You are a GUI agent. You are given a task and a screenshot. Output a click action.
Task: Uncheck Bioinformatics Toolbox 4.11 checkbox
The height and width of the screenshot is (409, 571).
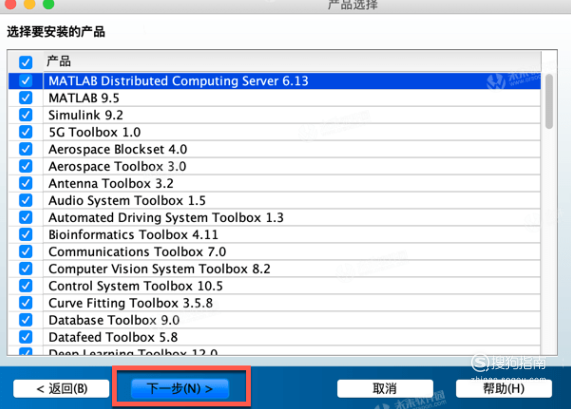pos(25,235)
